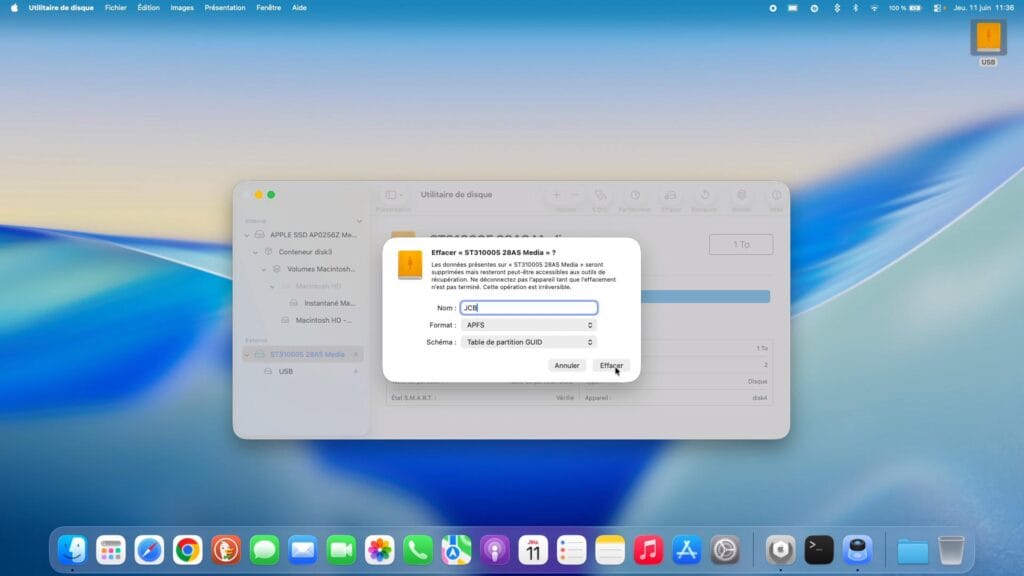Image resolution: width=1024 pixels, height=576 pixels.
Task: Click the add volume plus toolbar icon
Action: coord(556,195)
